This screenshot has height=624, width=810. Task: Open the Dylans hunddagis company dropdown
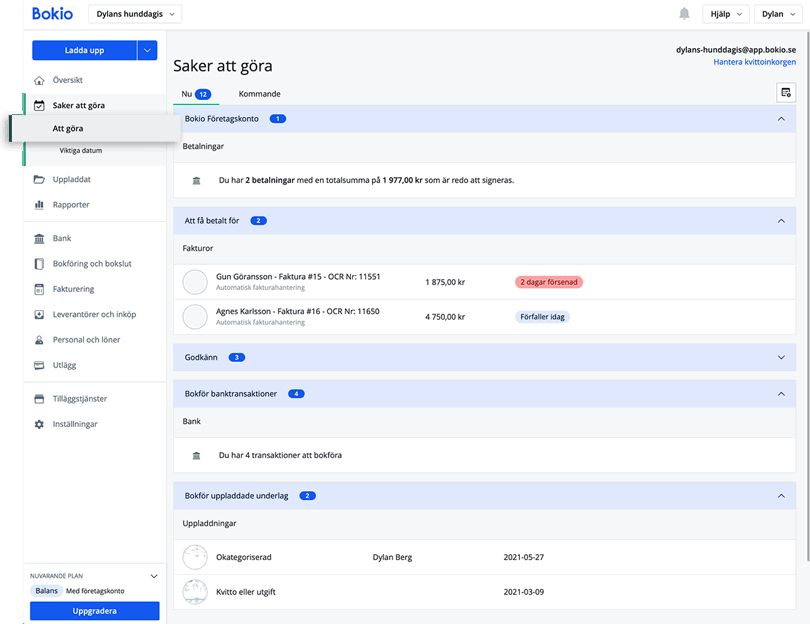click(136, 14)
